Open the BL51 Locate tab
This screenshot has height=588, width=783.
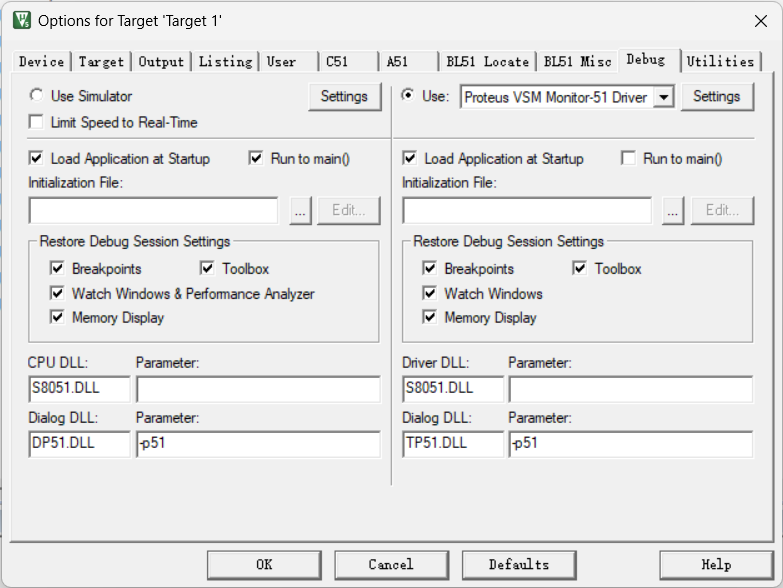(488, 62)
